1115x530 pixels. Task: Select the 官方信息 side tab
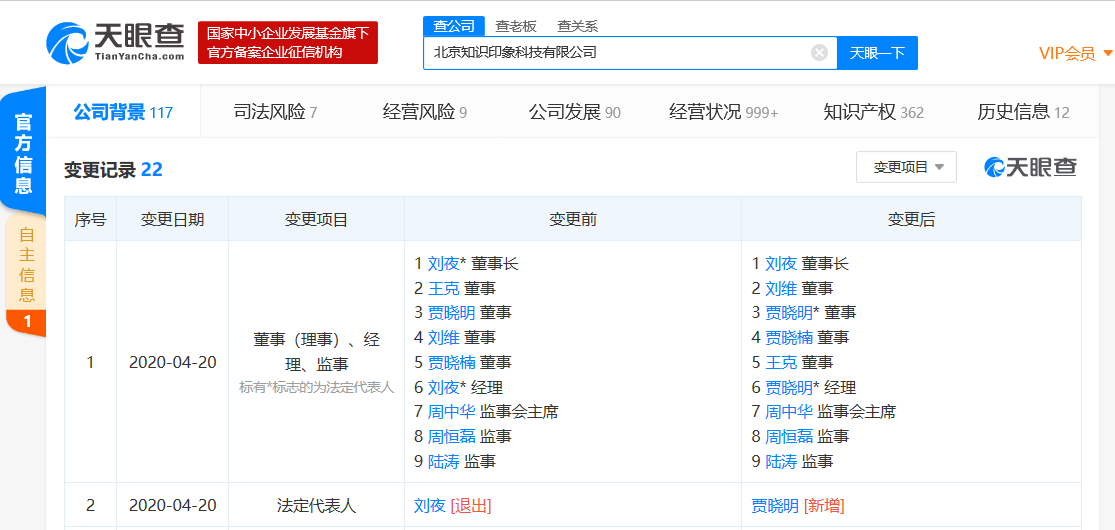coord(23,154)
